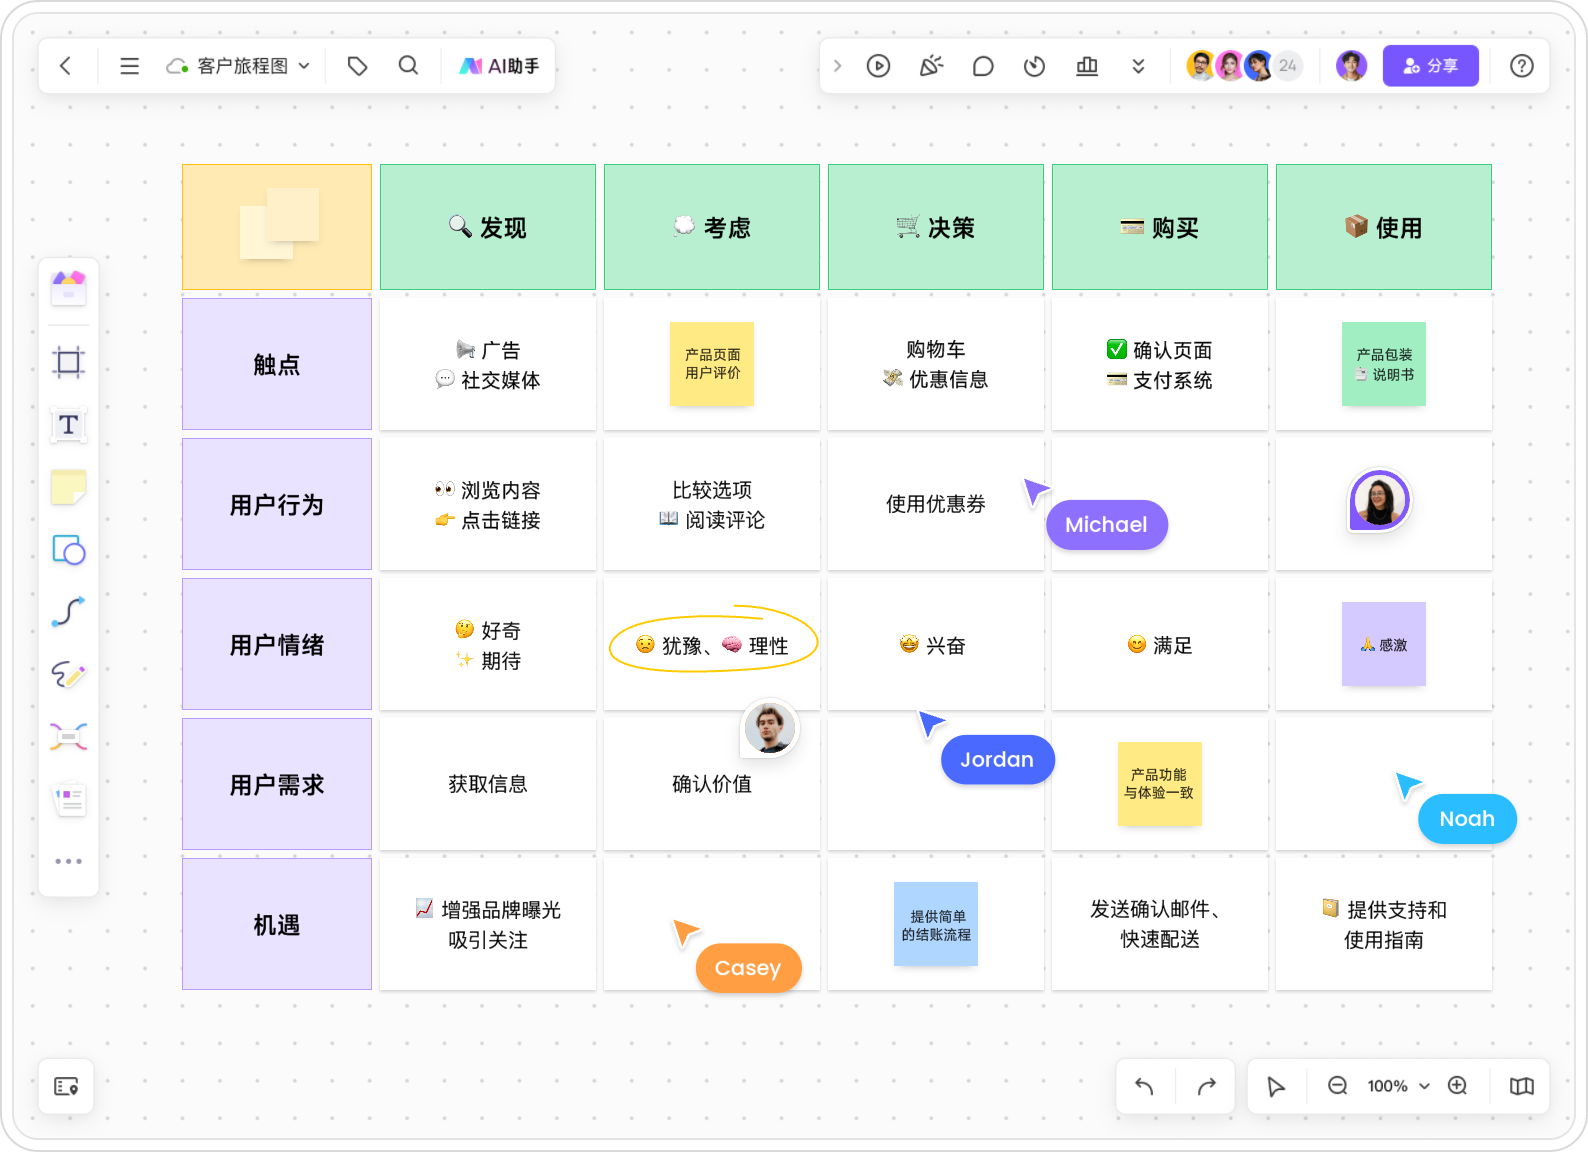This screenshot has width=1588, height=1152.
Task: Redo the last action
Action: point(1207,1086)
